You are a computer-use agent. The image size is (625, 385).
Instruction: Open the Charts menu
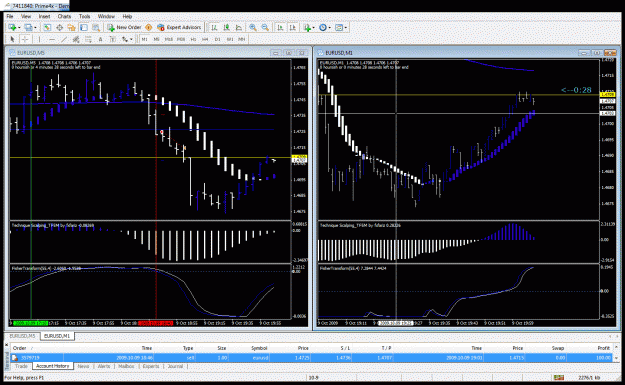pos(64,16)
